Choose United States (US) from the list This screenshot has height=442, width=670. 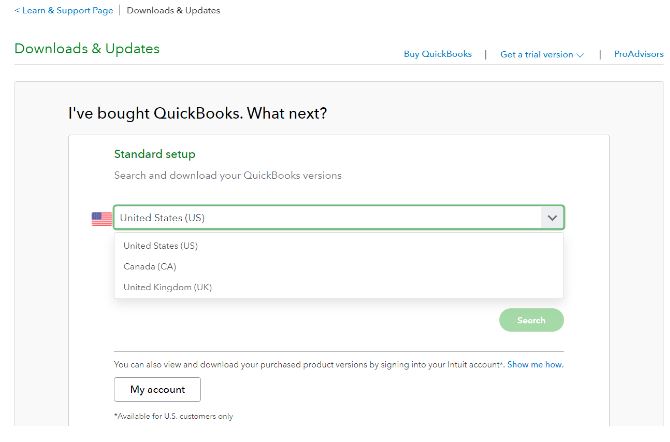[x=161, y=246]
